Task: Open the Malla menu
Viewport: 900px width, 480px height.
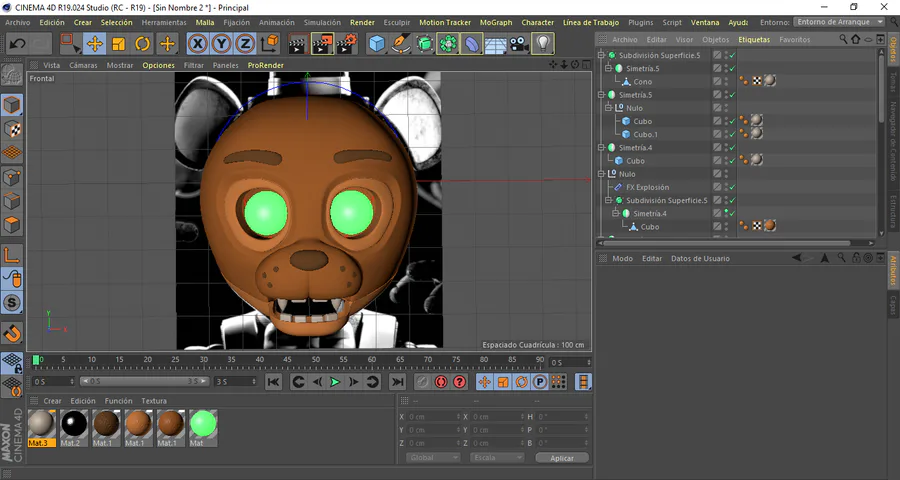Action: click(x=205, y=22)
